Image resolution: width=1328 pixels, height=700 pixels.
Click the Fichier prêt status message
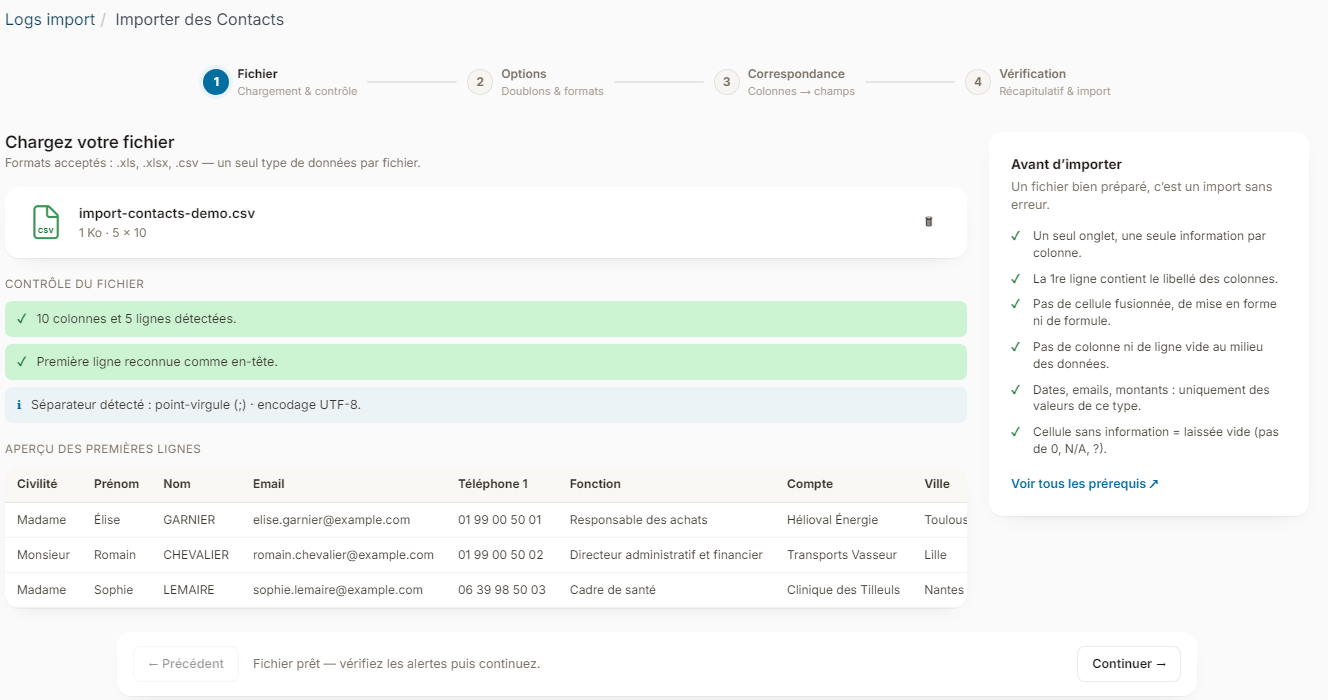point(396,664)
